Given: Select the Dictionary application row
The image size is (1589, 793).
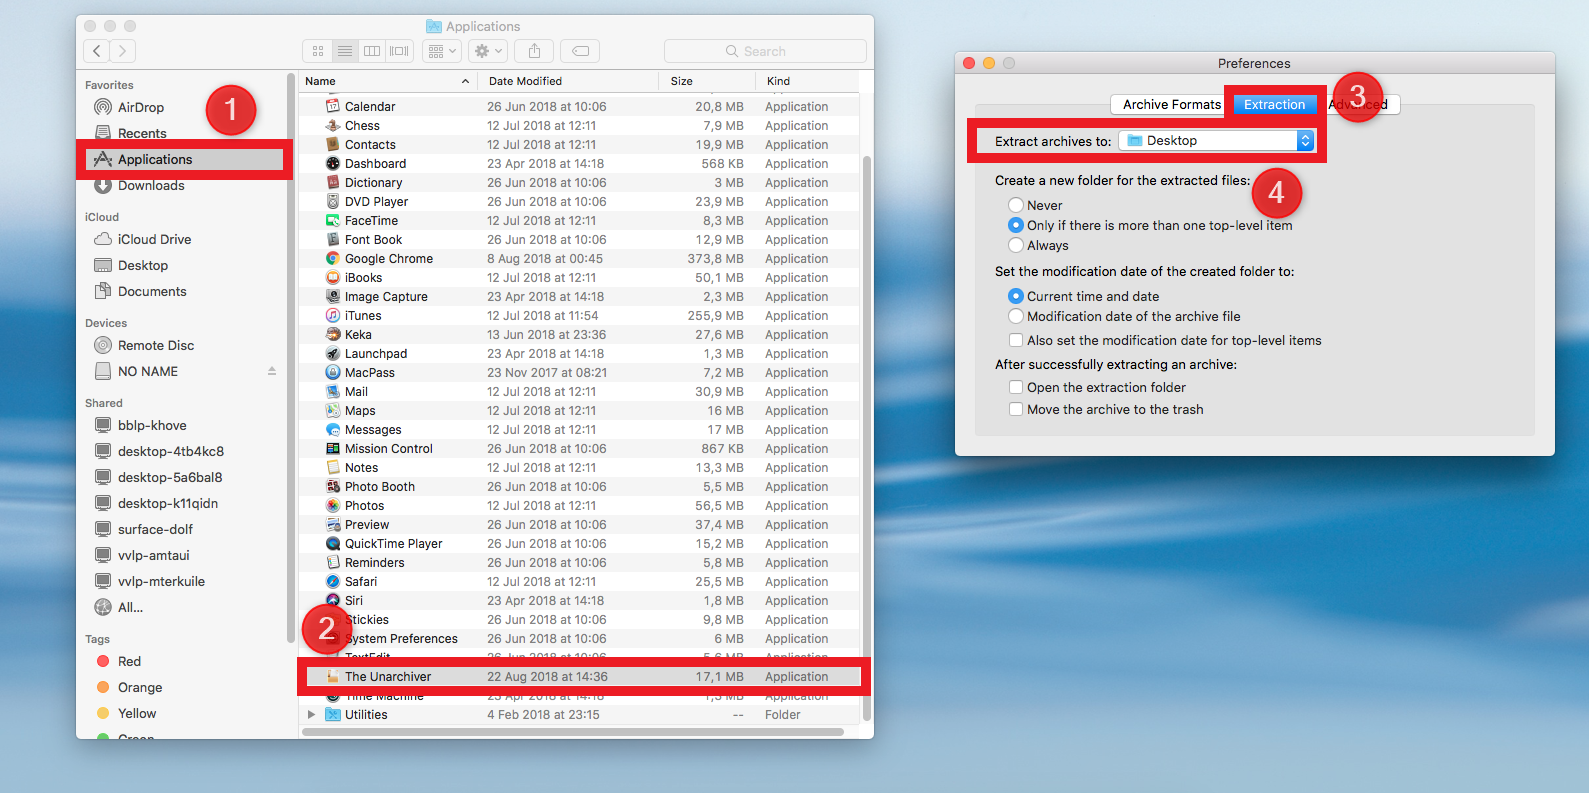Looking at the screenshot, I should coord(578,182).
